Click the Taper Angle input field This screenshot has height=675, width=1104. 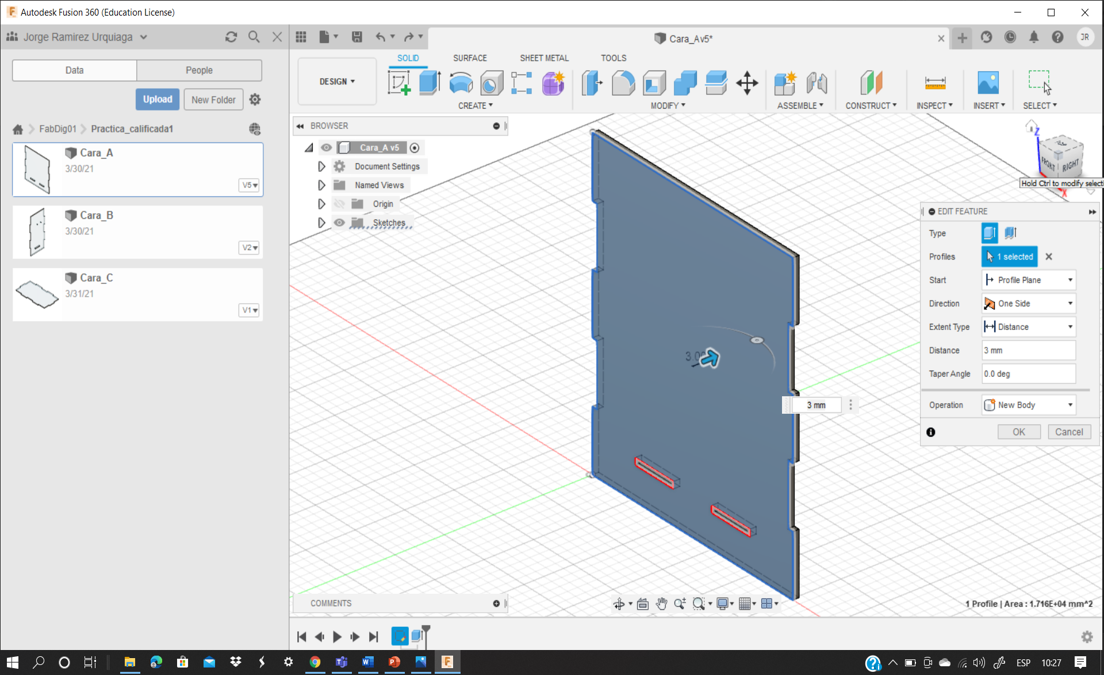click(1028, 374)
